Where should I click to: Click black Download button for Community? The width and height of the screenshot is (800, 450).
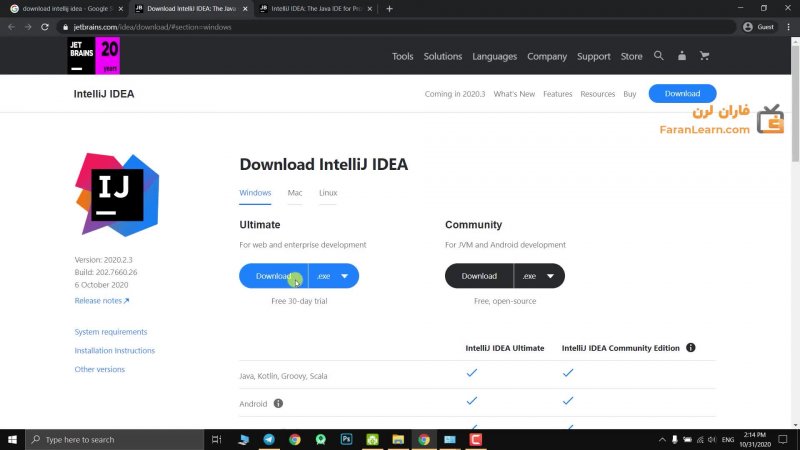point(479,276)
